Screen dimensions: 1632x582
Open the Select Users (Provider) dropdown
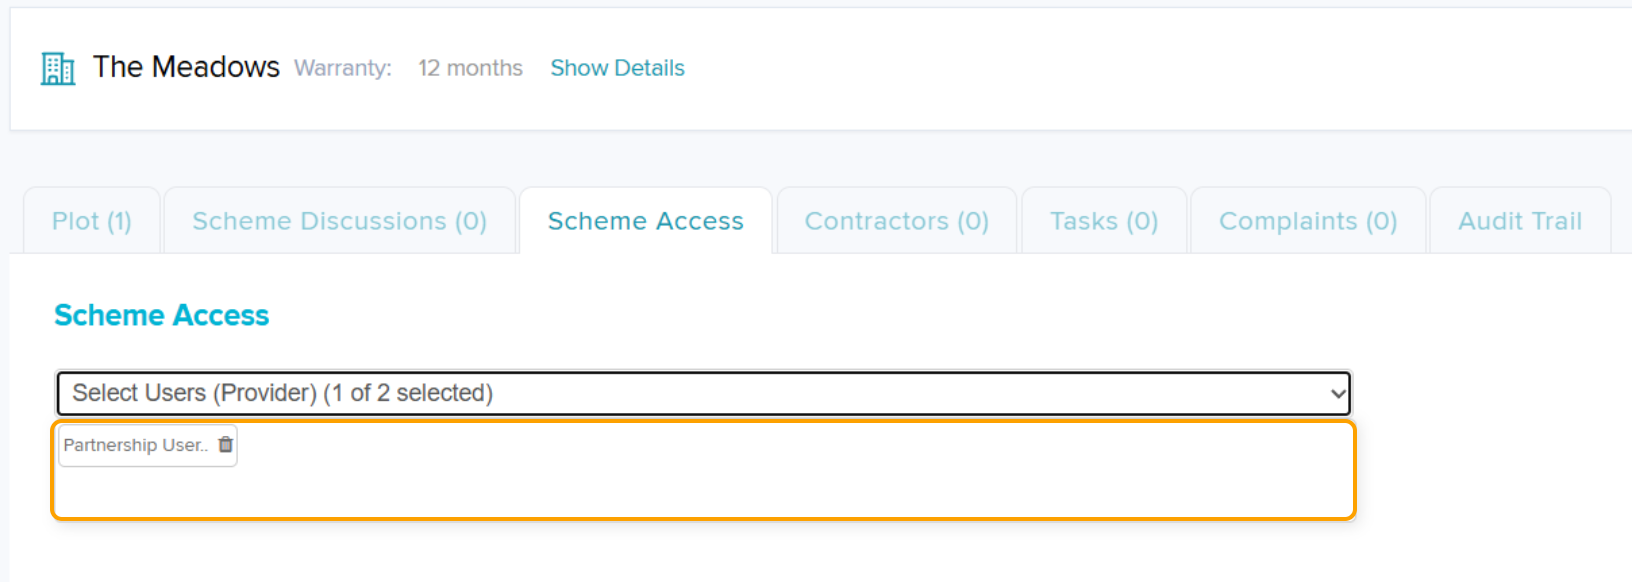pyautogui.click(x=704, y=393)
